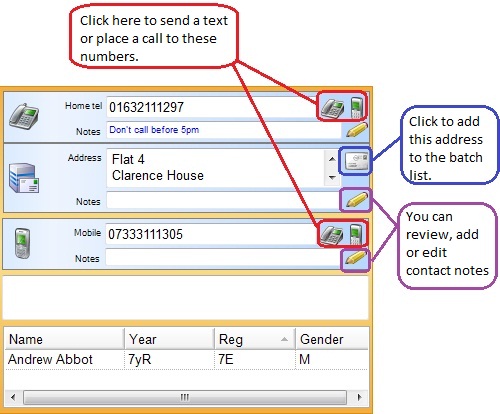This screenshot has width=500, height=414.
Task: Click the horizontal scrollbar thumb
Action: click(185, 397)
